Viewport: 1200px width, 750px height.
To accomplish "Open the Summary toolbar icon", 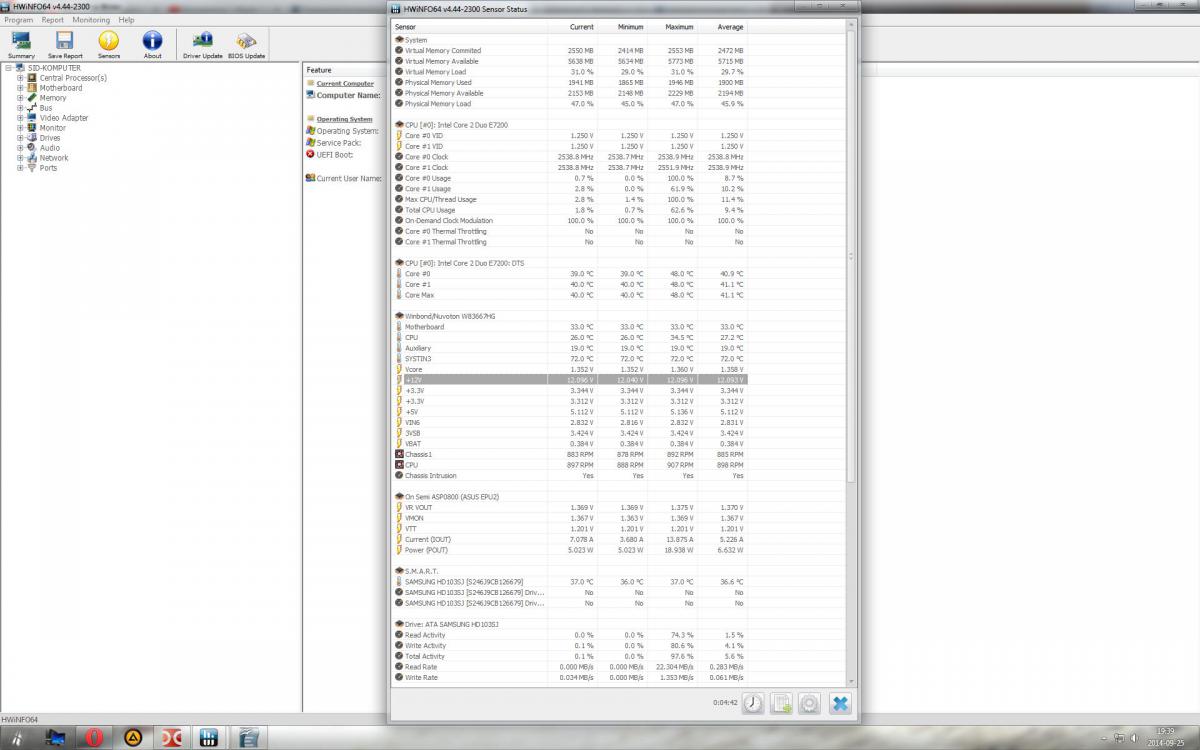I will pos(21,44).
